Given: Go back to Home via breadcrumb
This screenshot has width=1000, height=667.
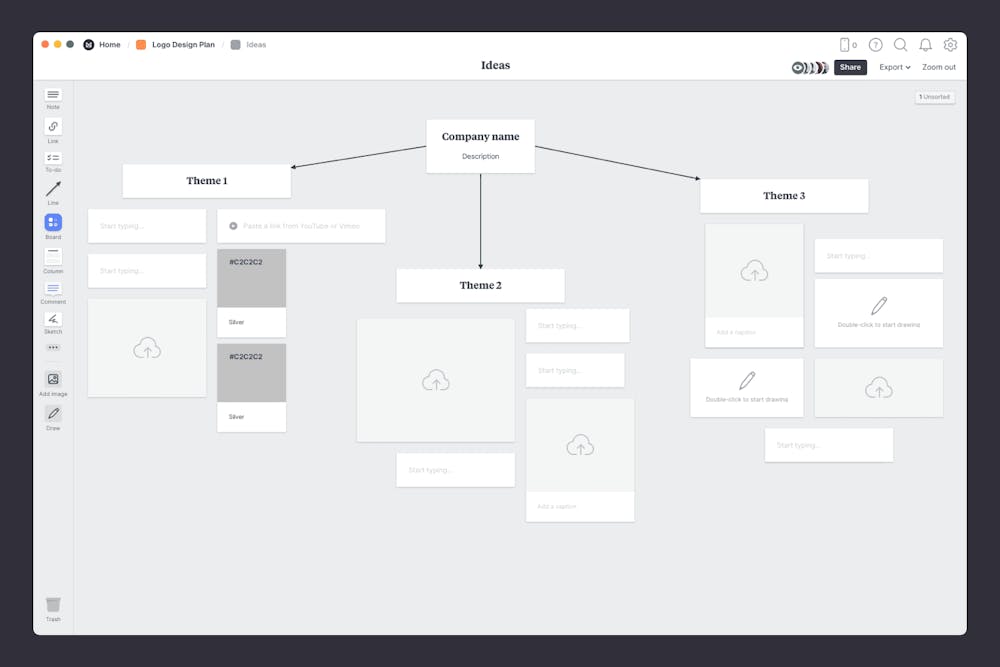Looking at the screenshot, I should tap(110, 44).
